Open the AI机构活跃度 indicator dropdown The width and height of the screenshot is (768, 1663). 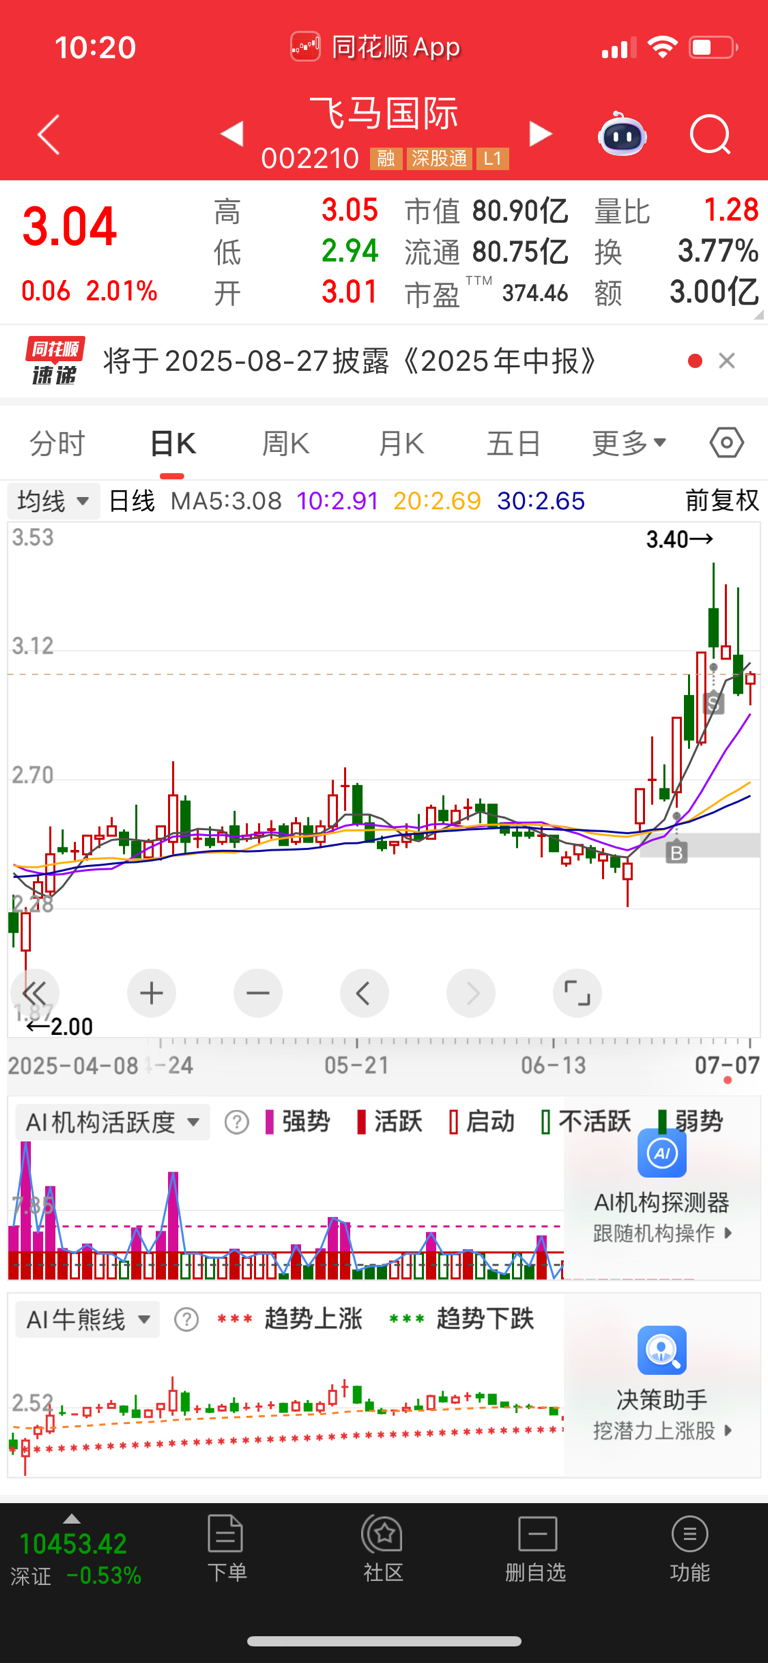pyautogui.click(x=113, y=1122)
